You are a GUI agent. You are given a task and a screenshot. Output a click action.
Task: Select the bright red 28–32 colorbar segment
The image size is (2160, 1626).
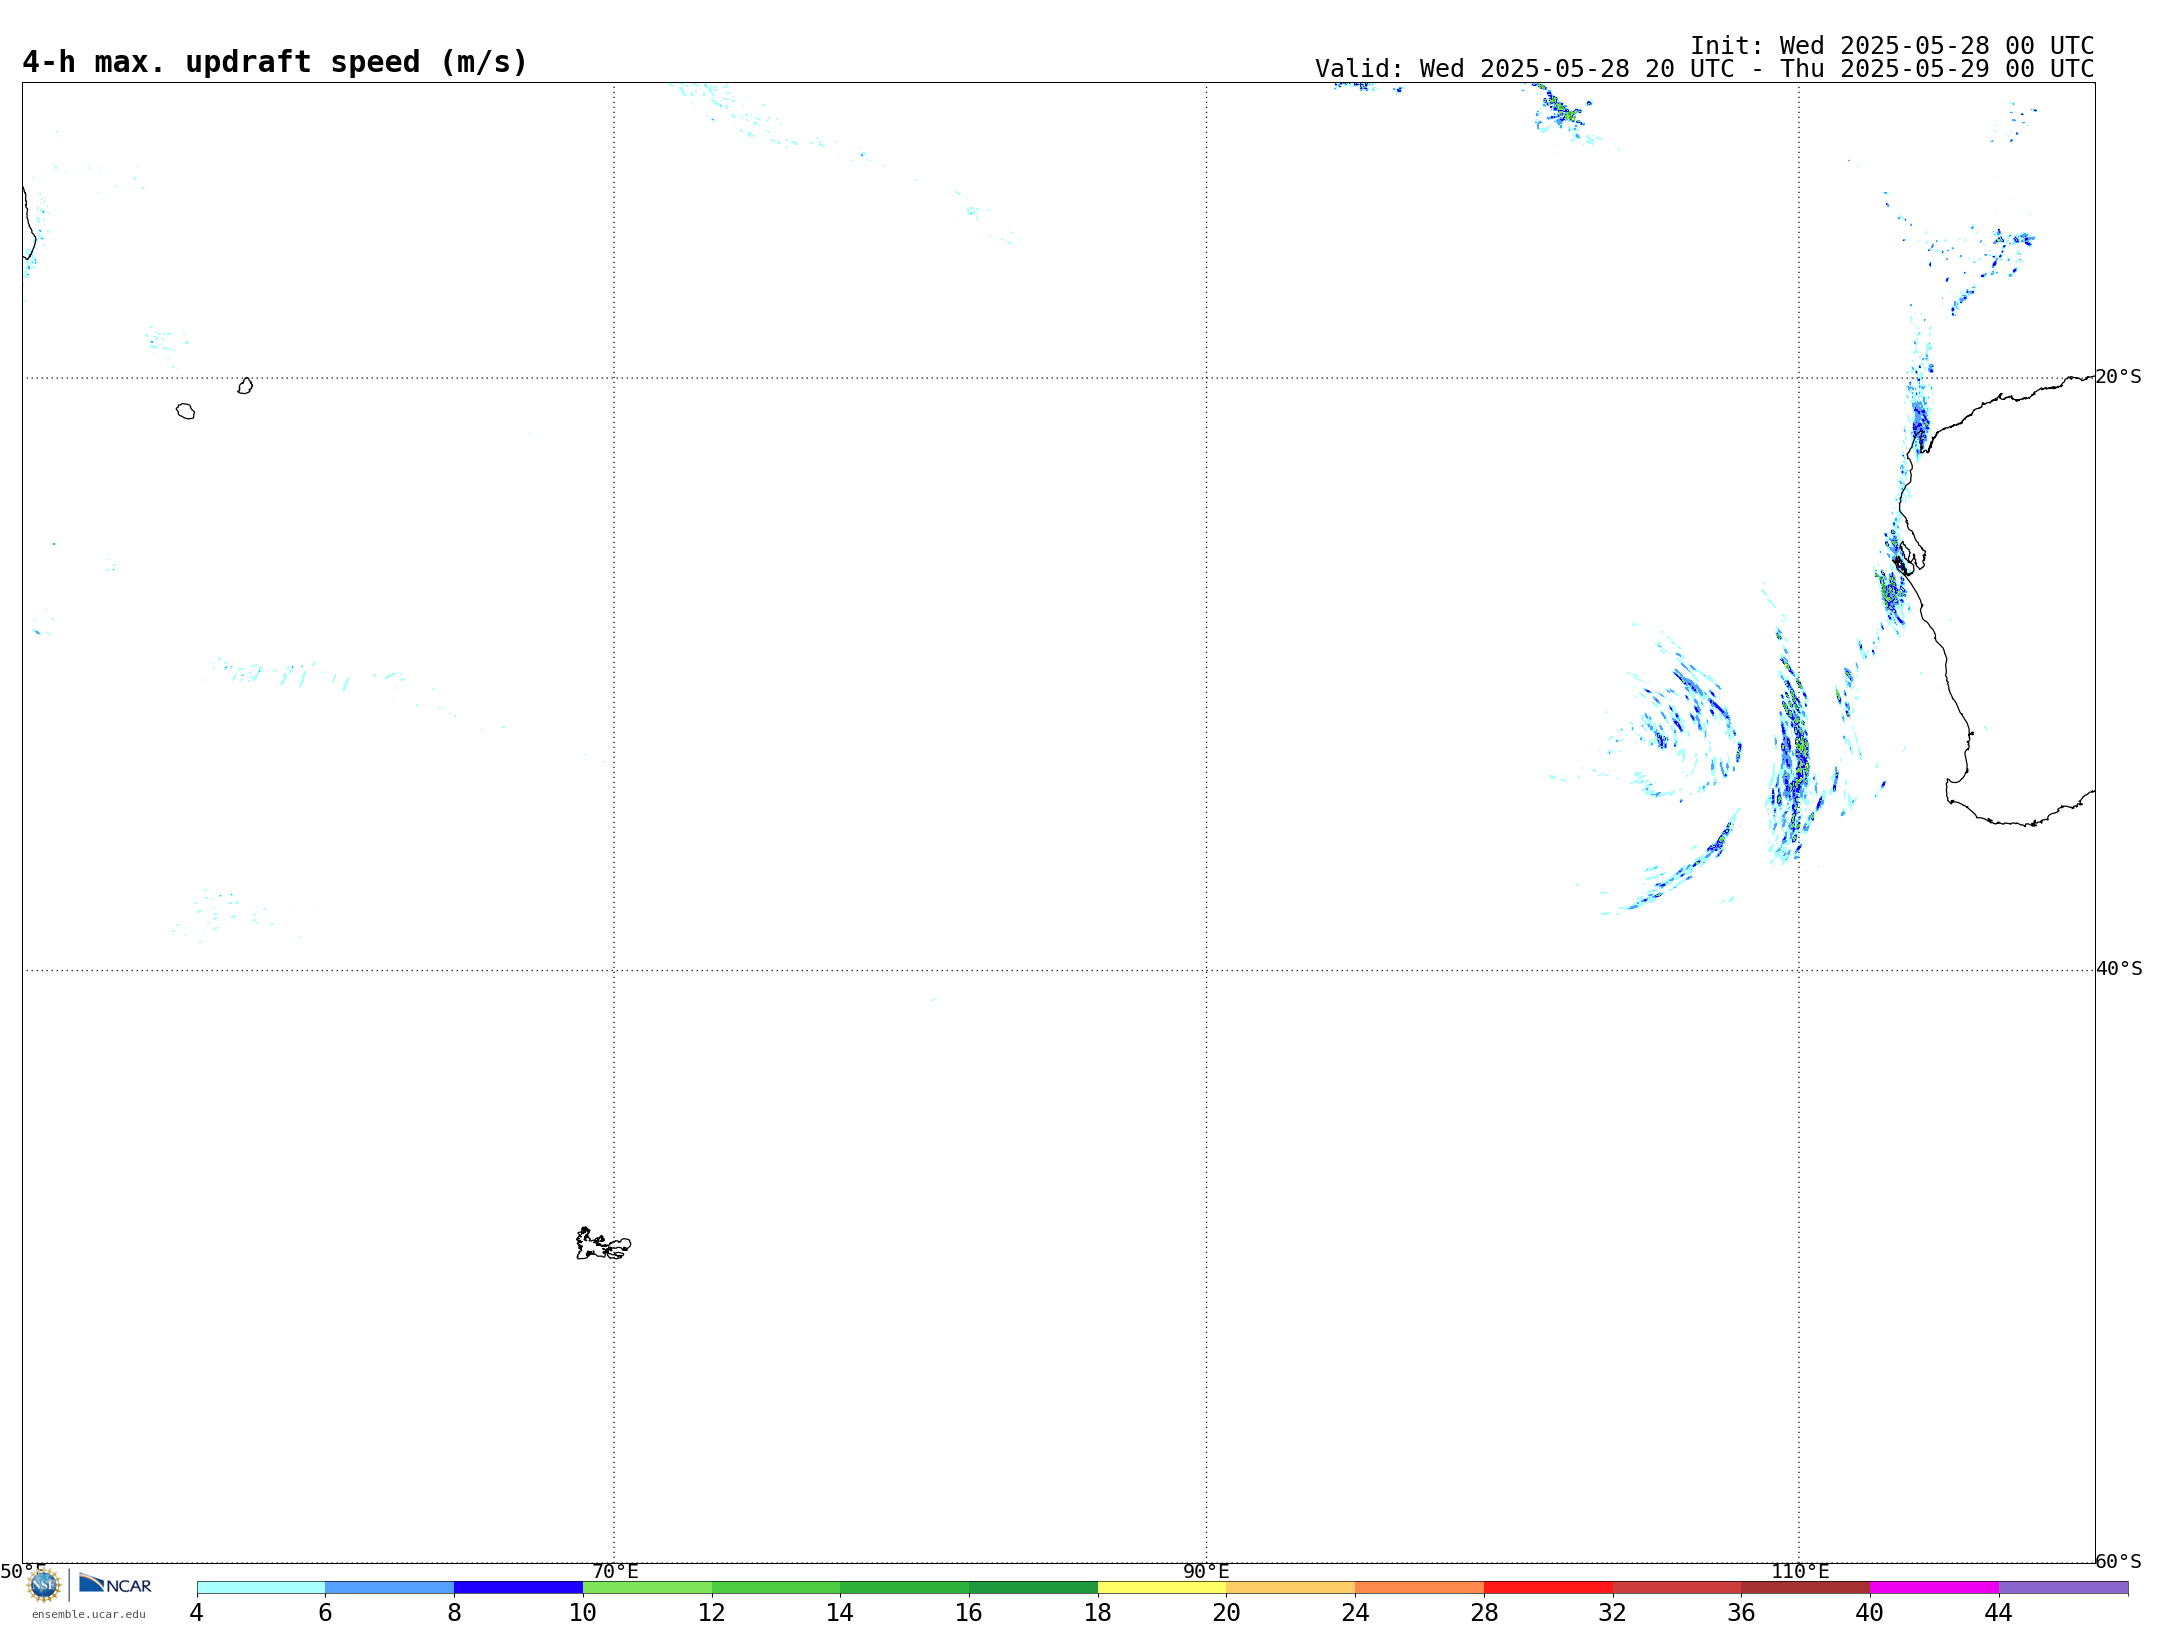(x=1548, y=1588)
